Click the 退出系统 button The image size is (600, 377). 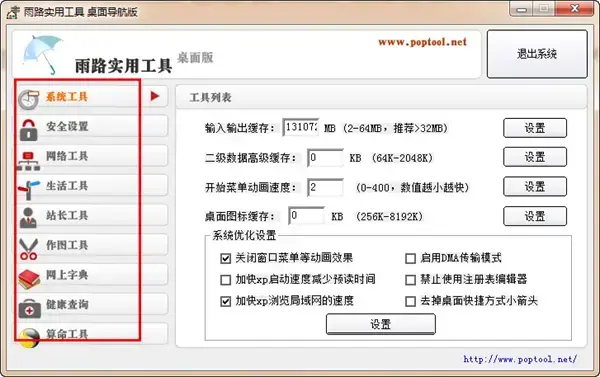pyautogui.click(x=537, y=54)
